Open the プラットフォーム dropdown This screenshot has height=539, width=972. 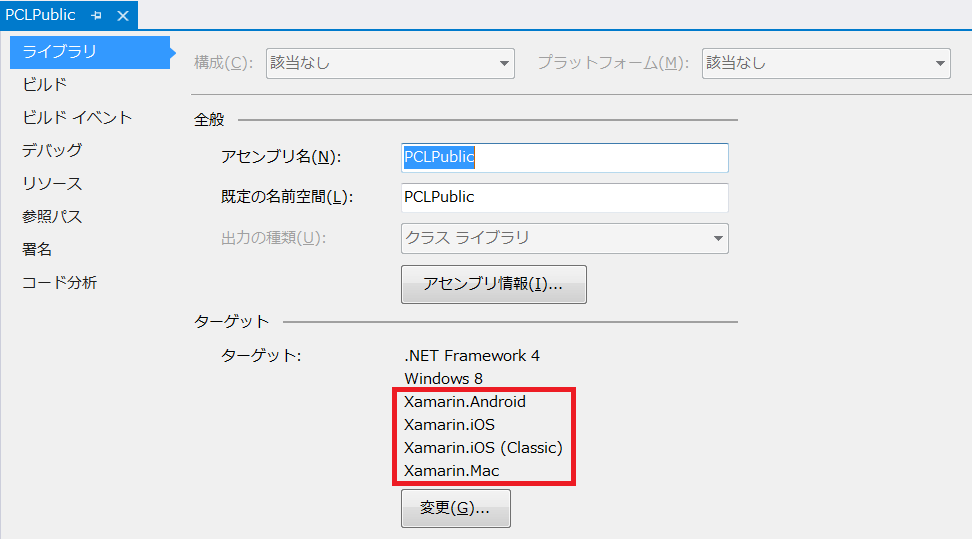coord(825,63)
